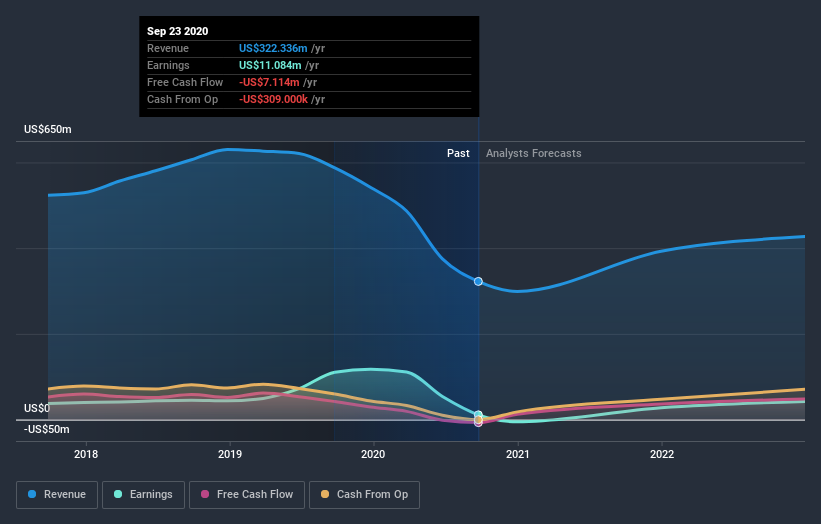Select the 2018 x-axis label

pos(86,454)
